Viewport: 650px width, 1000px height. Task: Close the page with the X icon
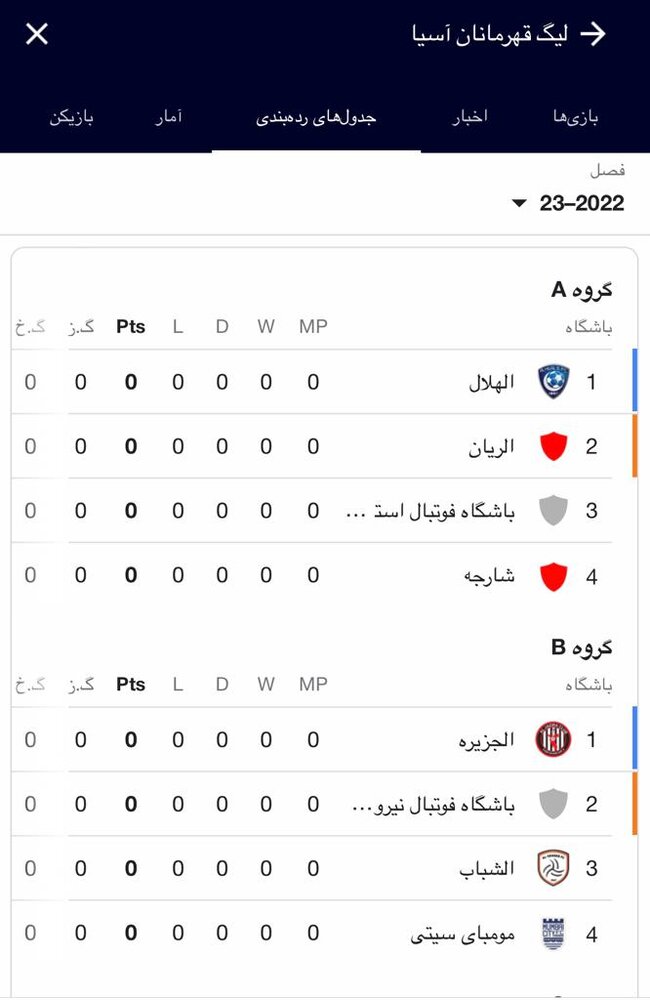[x=36, y=33]
